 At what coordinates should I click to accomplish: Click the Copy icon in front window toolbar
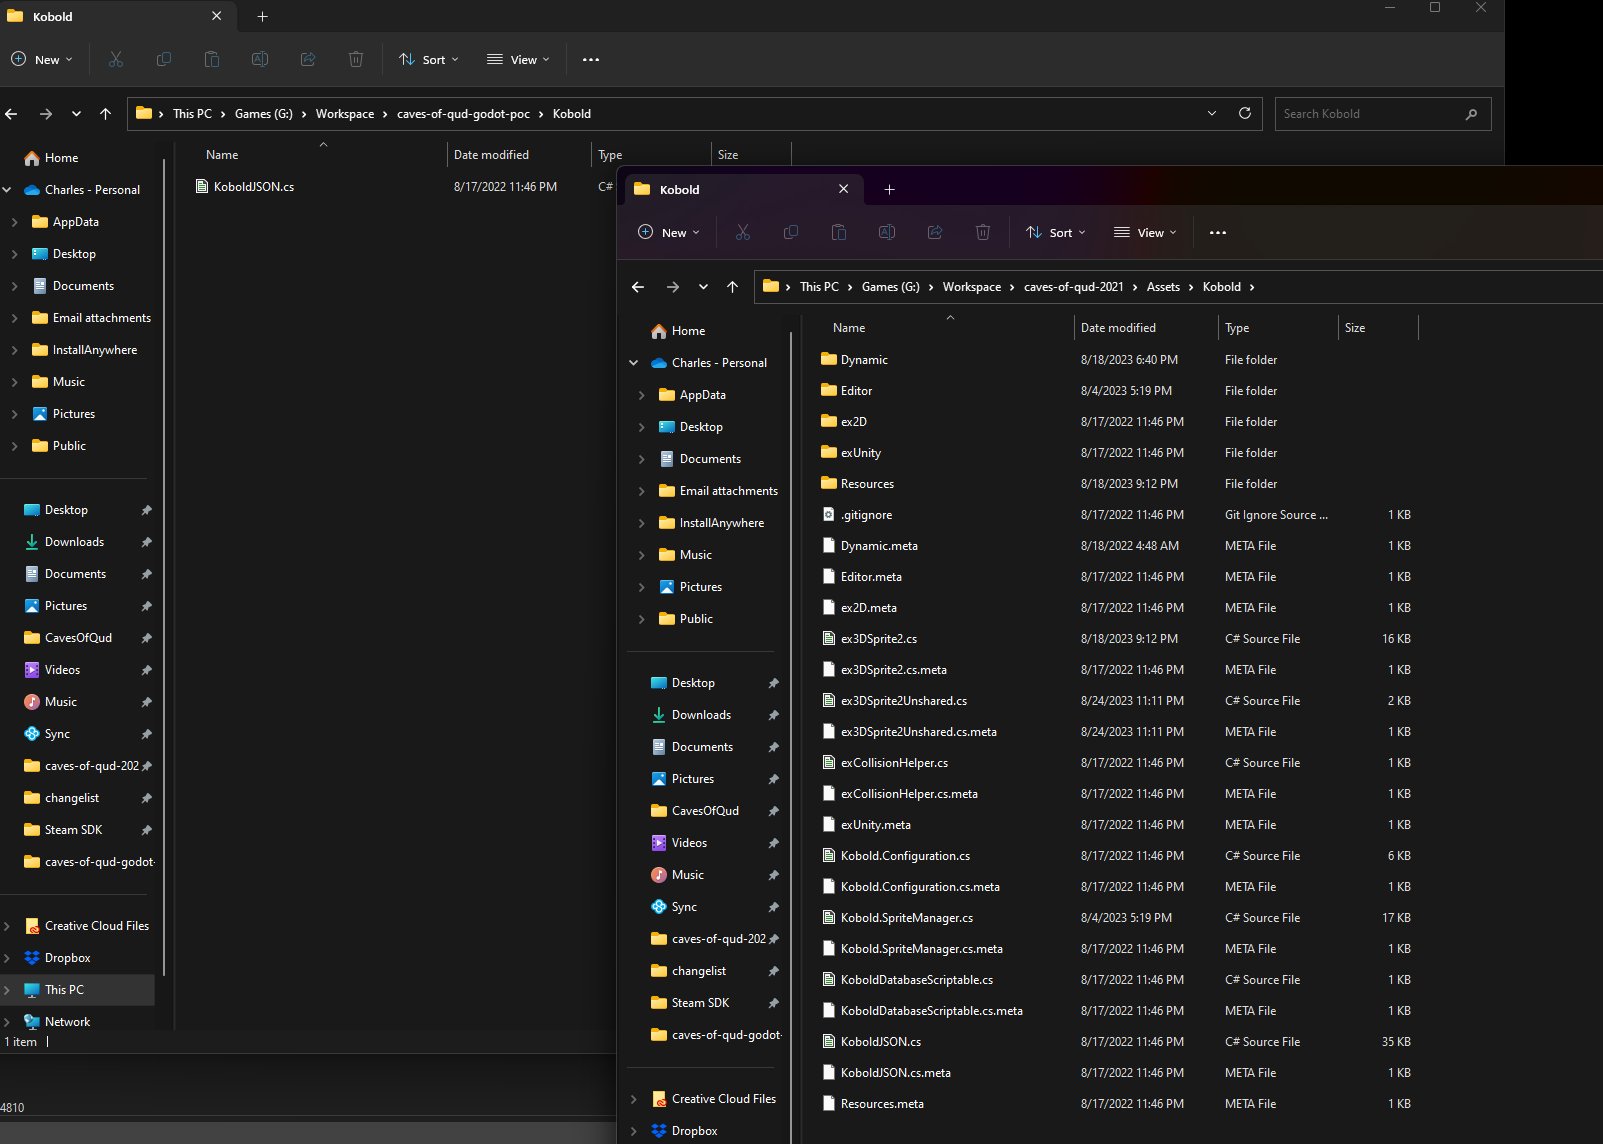(791, 232)
